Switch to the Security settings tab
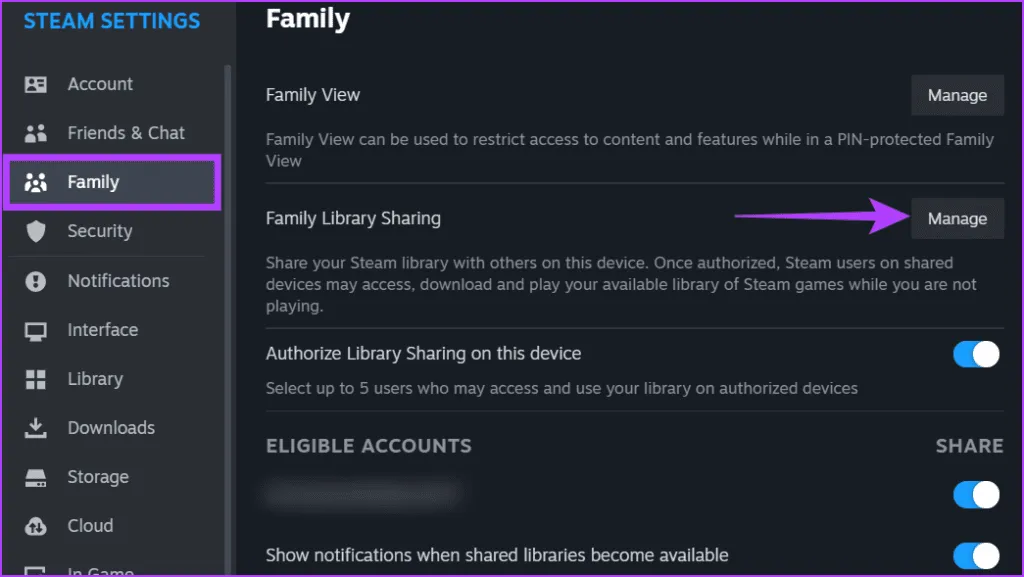The width and height of the screenshot is (1024, 577). pyautogui.click(x=99, y=231)
